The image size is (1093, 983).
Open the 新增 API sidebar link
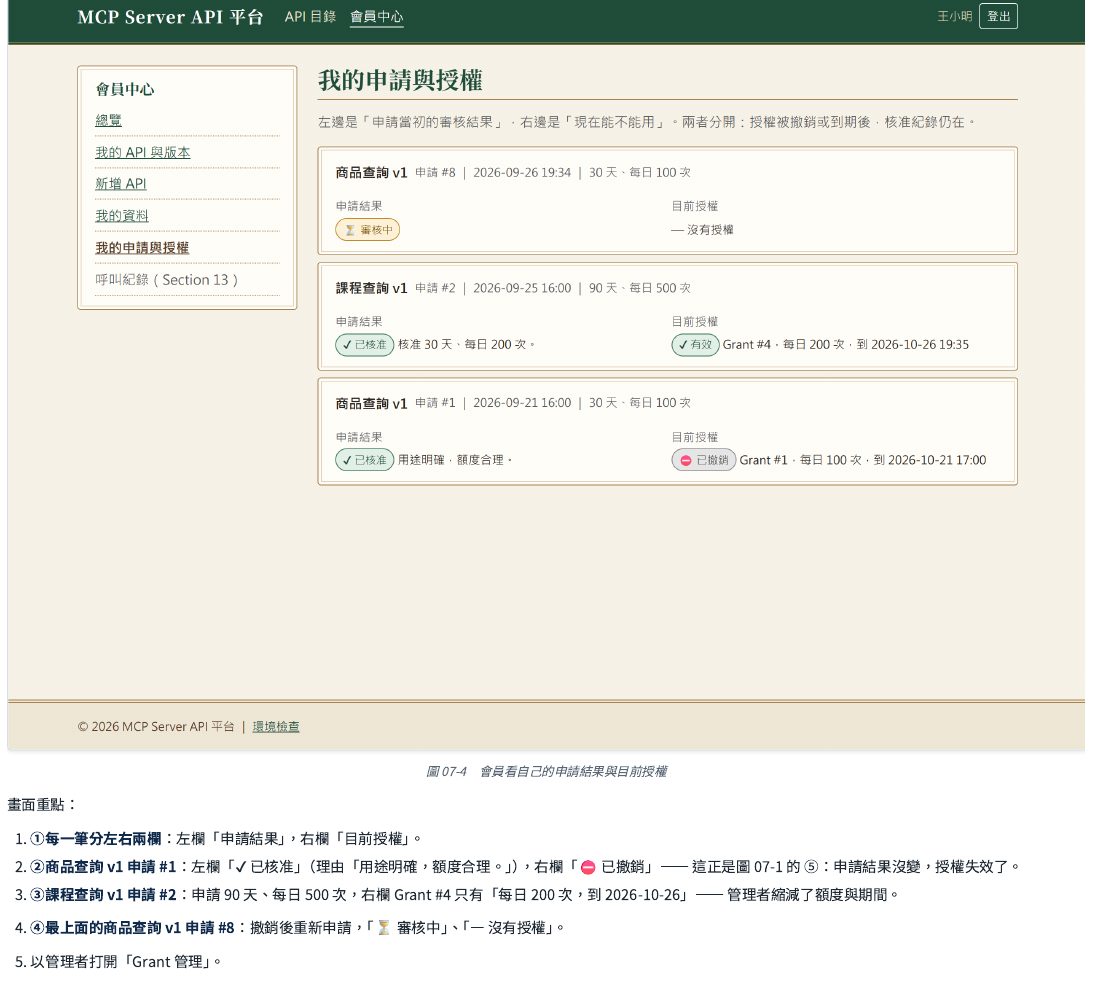(121, 183)
